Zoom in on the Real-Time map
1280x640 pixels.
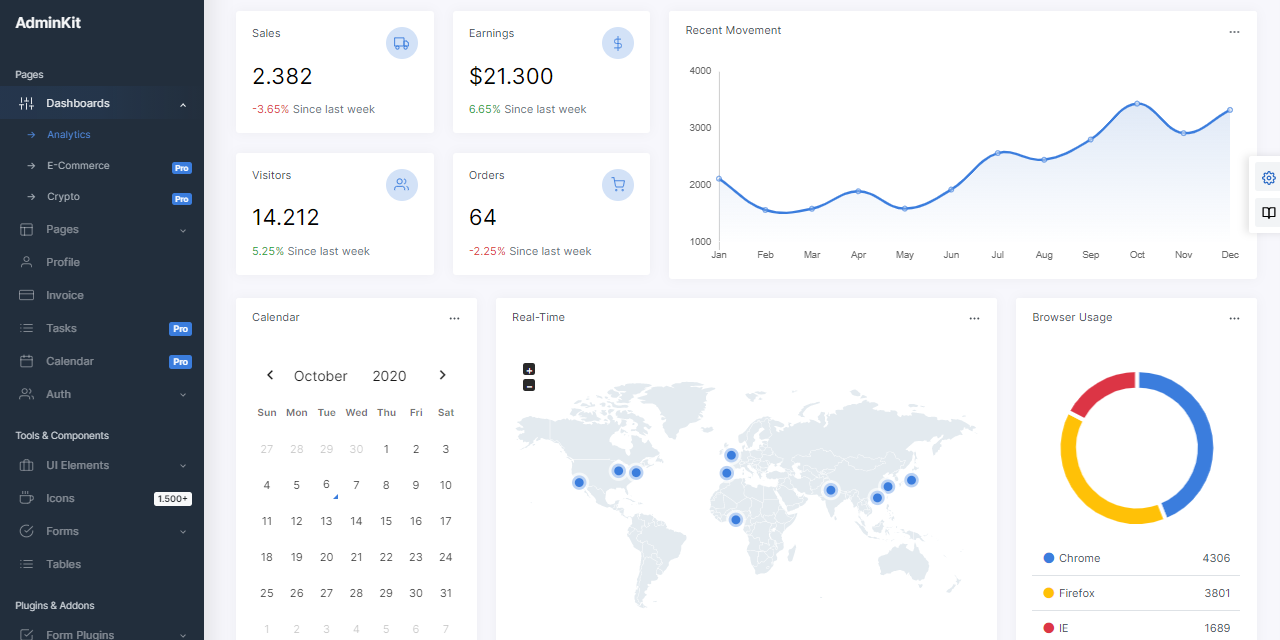tap(529, 369)
